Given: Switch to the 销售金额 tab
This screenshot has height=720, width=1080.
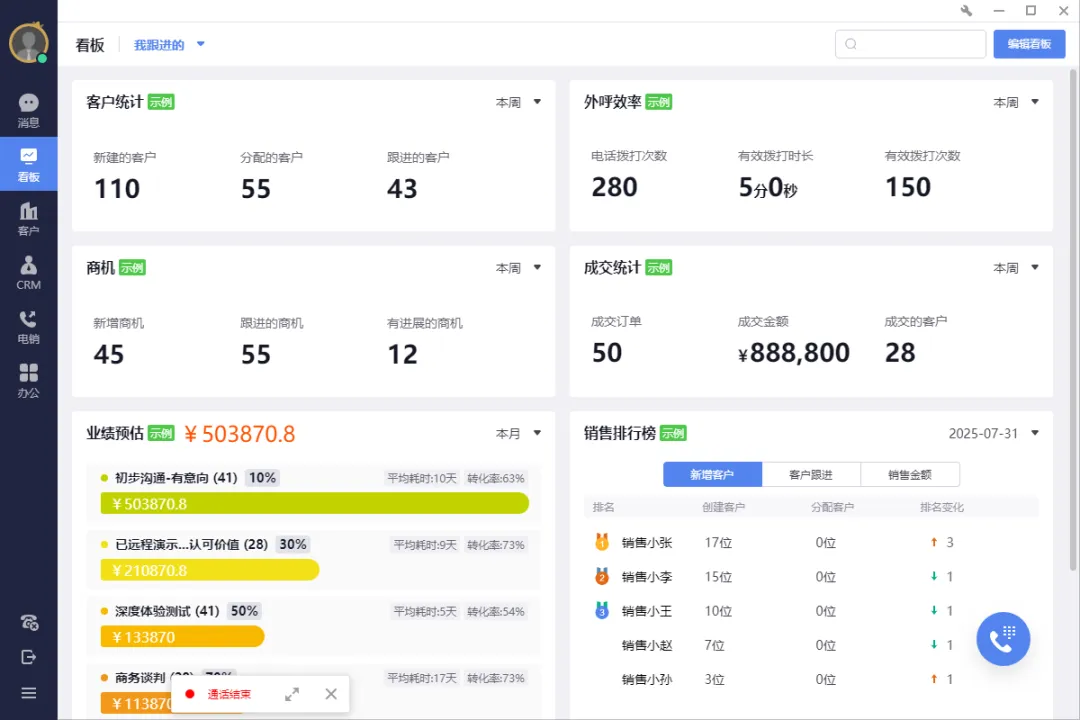Looking at the screenshot, I should 910,475.
